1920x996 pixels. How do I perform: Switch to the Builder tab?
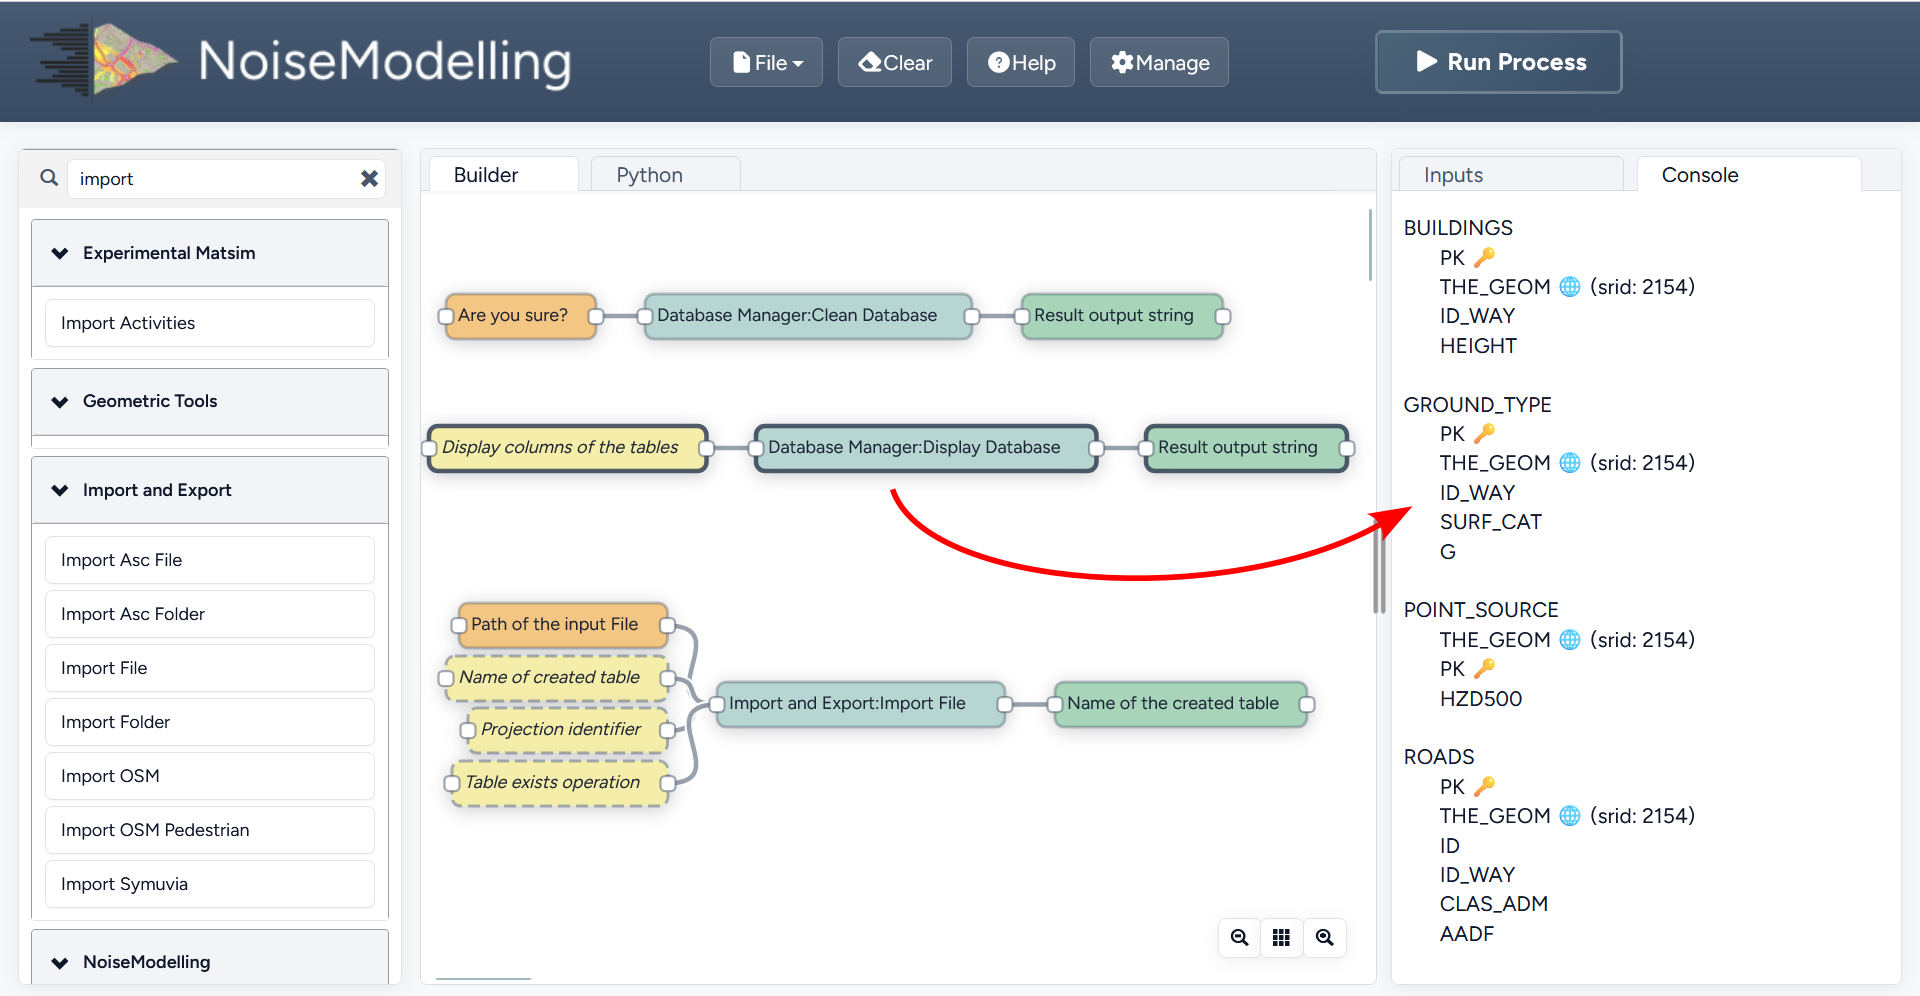pos(503,174)
